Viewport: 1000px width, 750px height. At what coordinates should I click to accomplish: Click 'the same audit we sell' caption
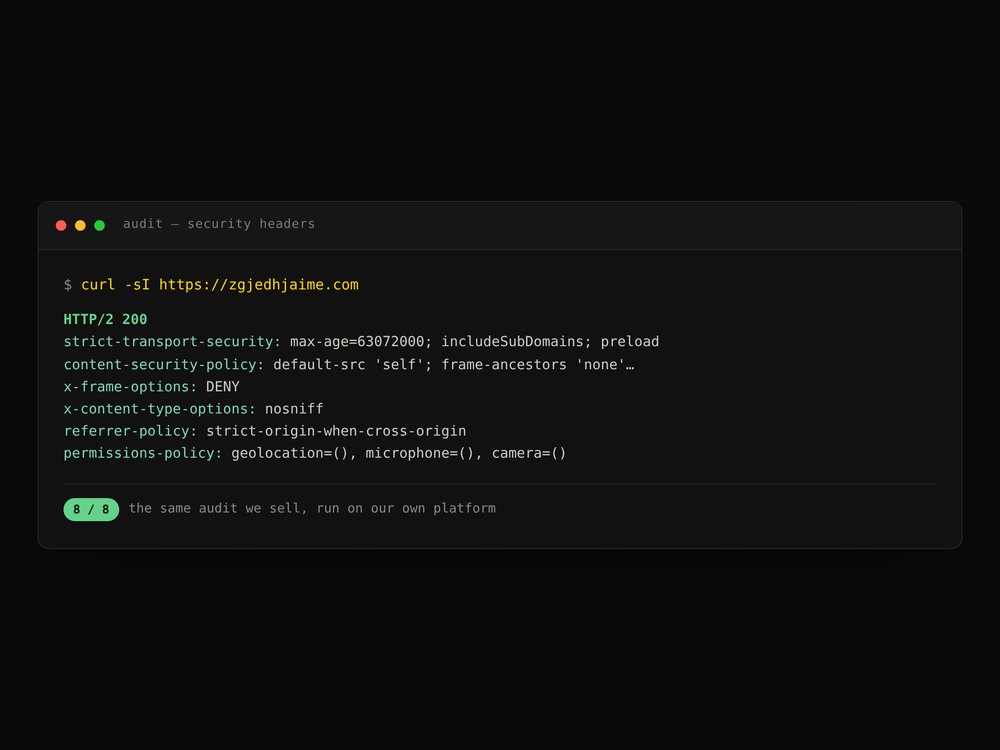312,508
